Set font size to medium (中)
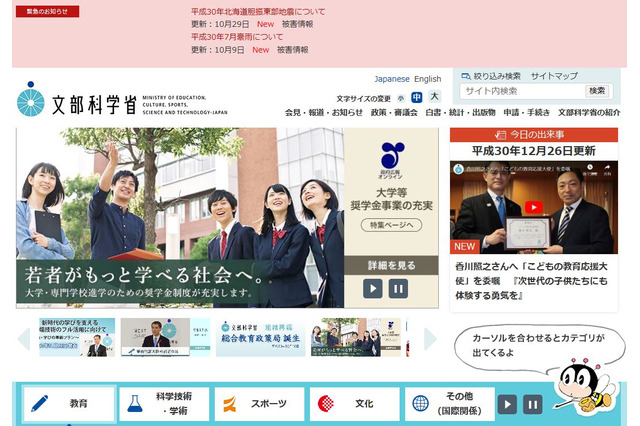The height and width of the screenshot is (426, 640). [416, 98]
